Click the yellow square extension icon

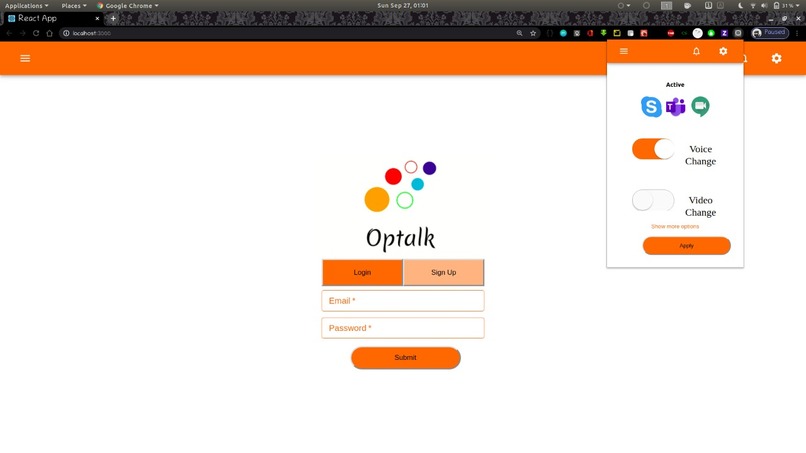(617, 33)
